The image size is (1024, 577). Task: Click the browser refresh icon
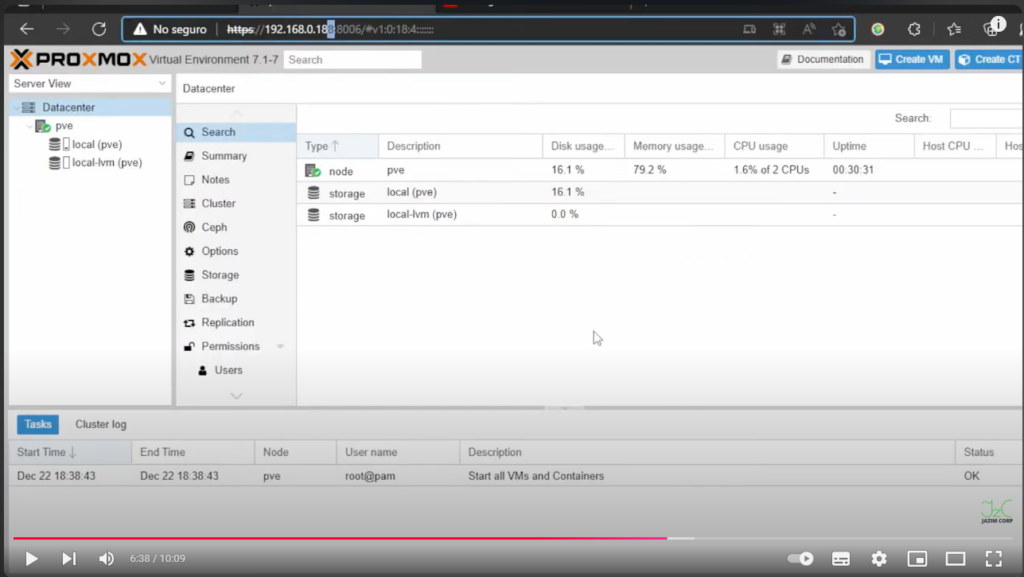click(x=99, y=29)
